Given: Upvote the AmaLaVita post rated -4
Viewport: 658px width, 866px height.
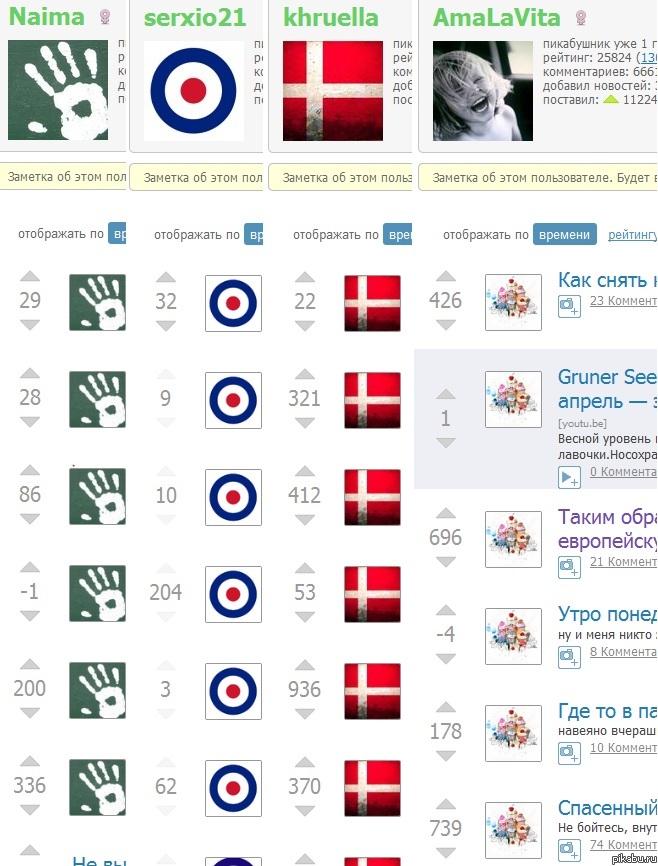Looking at the screenshot, I should [446, 610].
